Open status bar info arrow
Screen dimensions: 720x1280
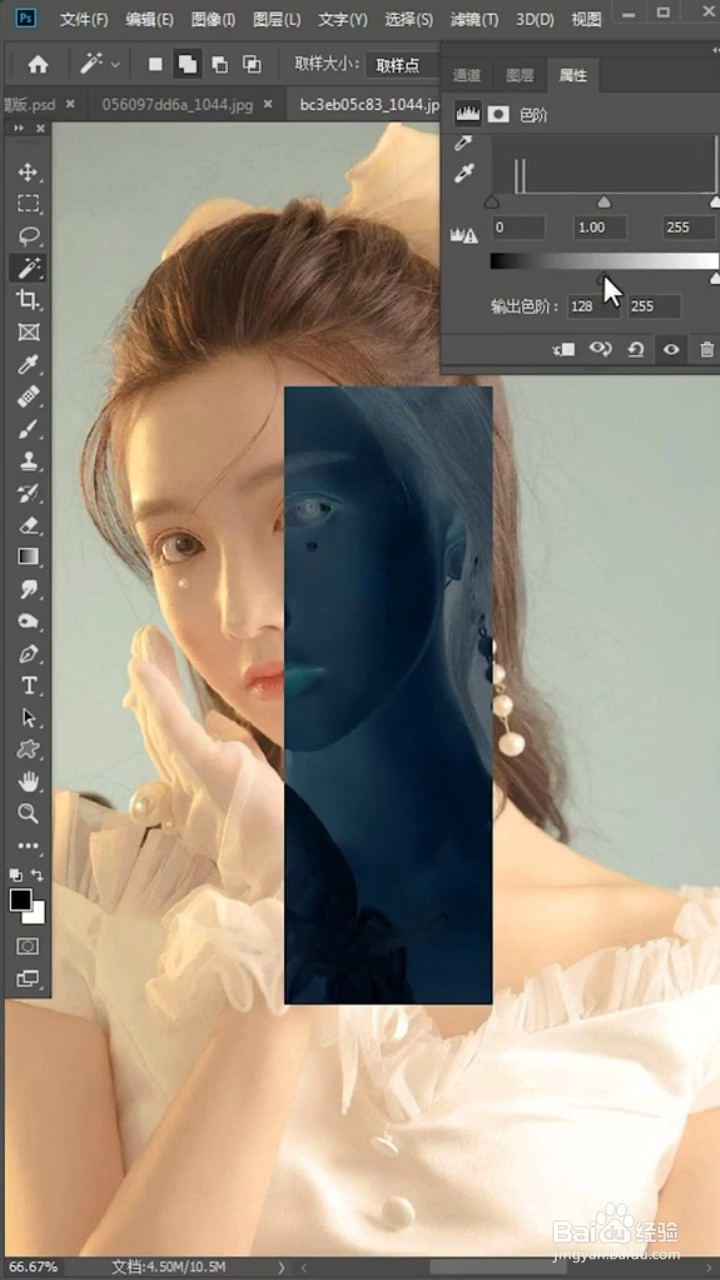[279, 1266]
